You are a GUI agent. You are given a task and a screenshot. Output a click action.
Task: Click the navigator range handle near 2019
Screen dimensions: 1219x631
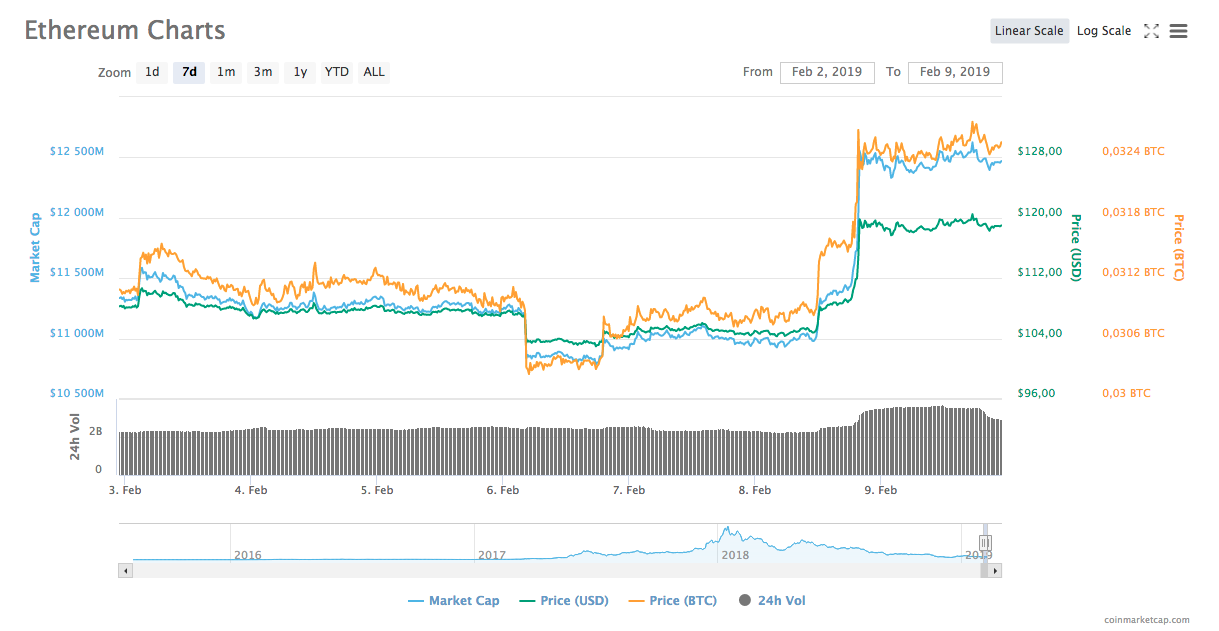pyautogui.click(x=983, y=543)
